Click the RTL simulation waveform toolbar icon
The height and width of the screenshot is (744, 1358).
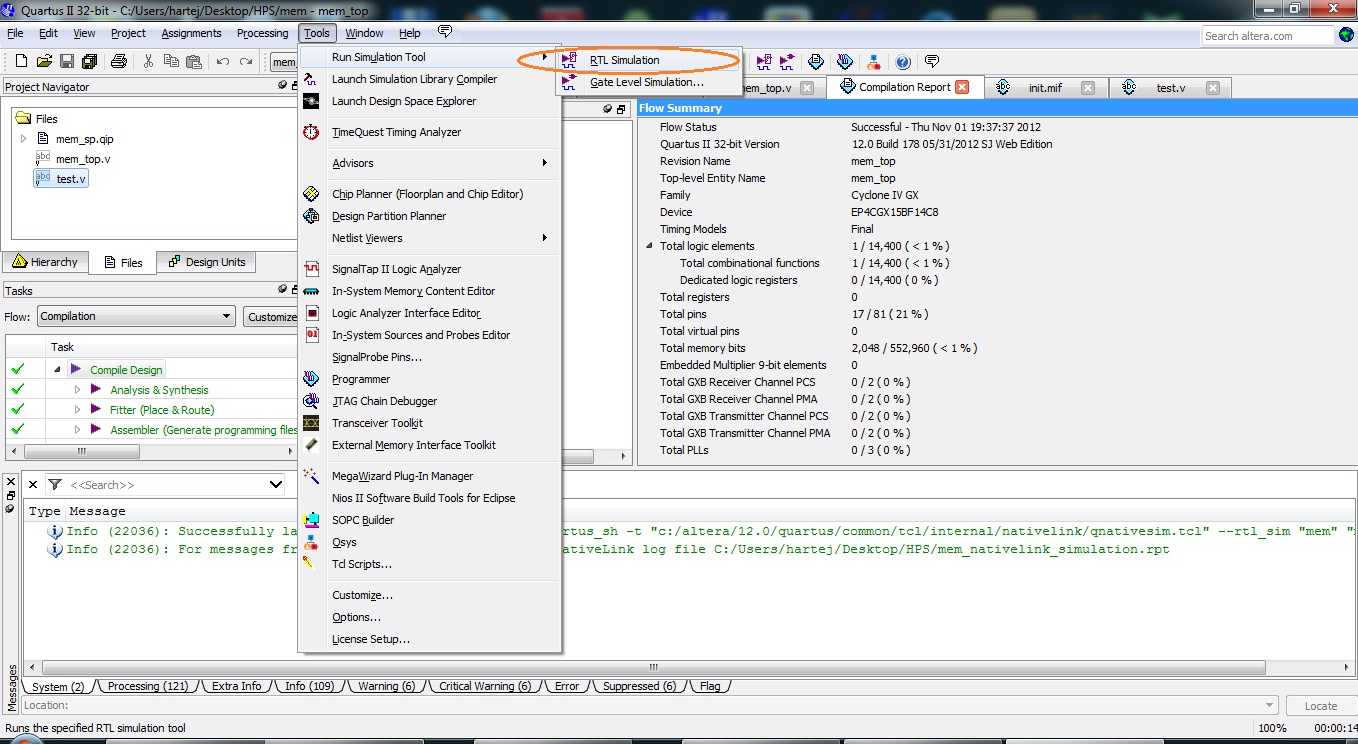(x=765, y=62)
